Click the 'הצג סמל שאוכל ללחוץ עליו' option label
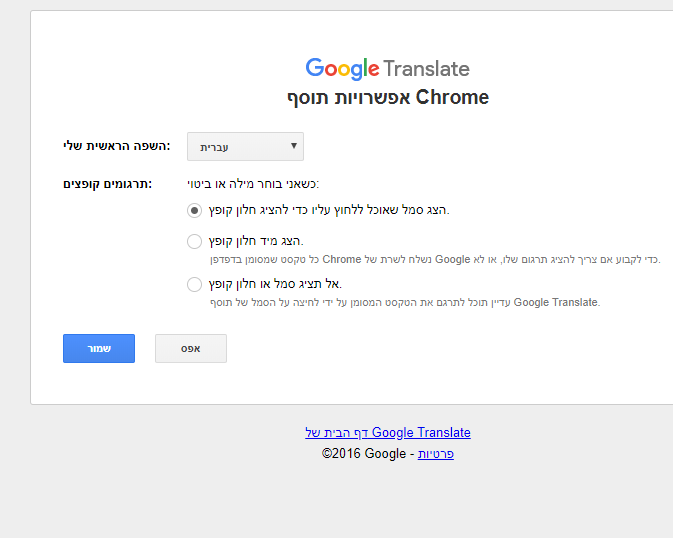Viewport: 673px width, 538px height. coord(329,210)
